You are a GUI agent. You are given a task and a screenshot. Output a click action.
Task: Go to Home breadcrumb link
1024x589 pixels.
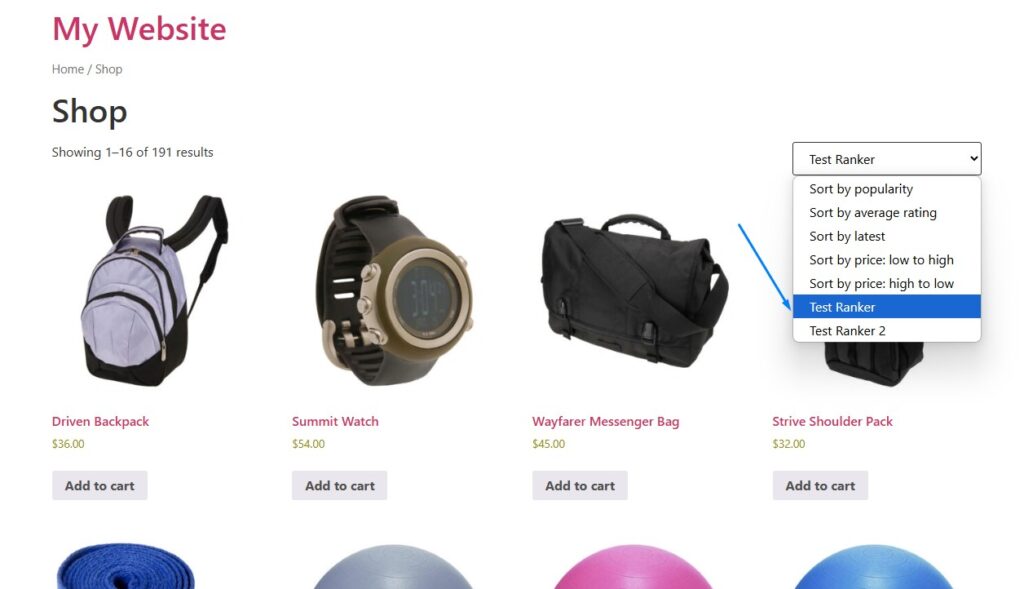[68, 69]
